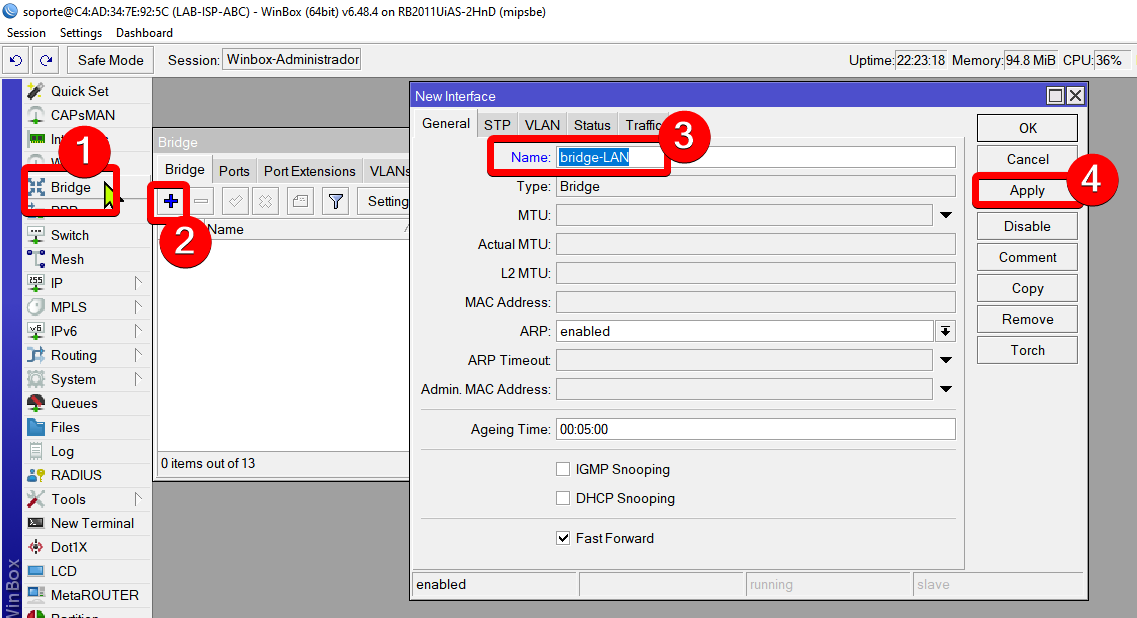Launch New Terminal from sidebar
The image size is (1137, 618).
[x=92, y=523]
